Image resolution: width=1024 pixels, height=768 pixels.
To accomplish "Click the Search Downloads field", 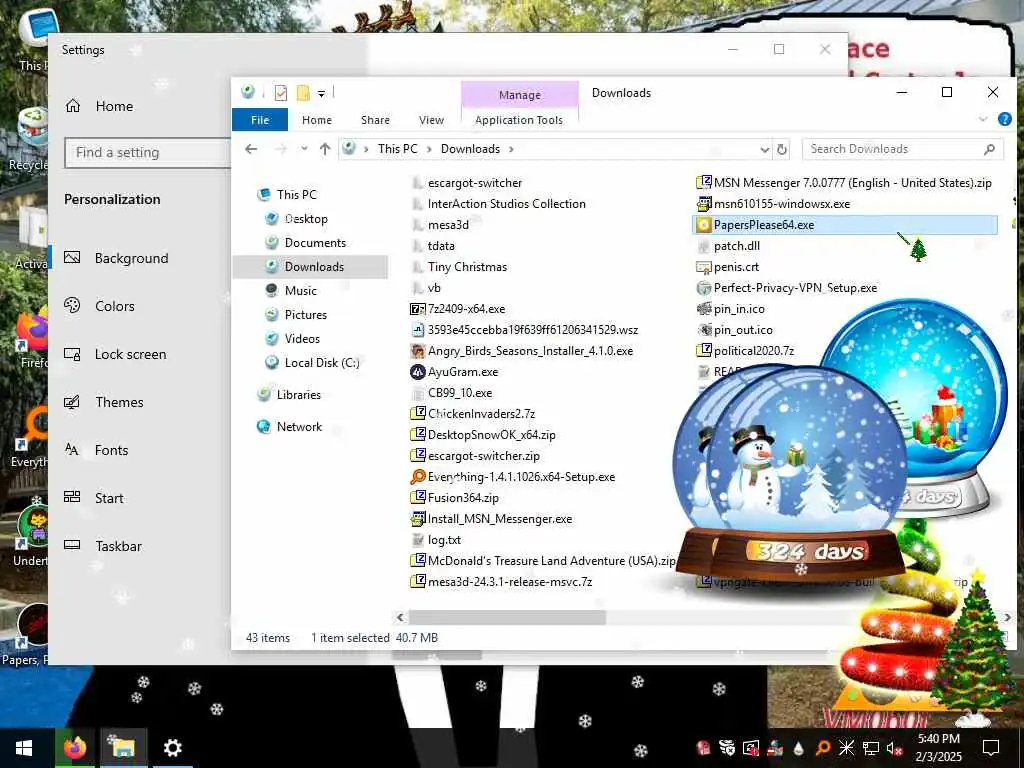I will (903, 149).
